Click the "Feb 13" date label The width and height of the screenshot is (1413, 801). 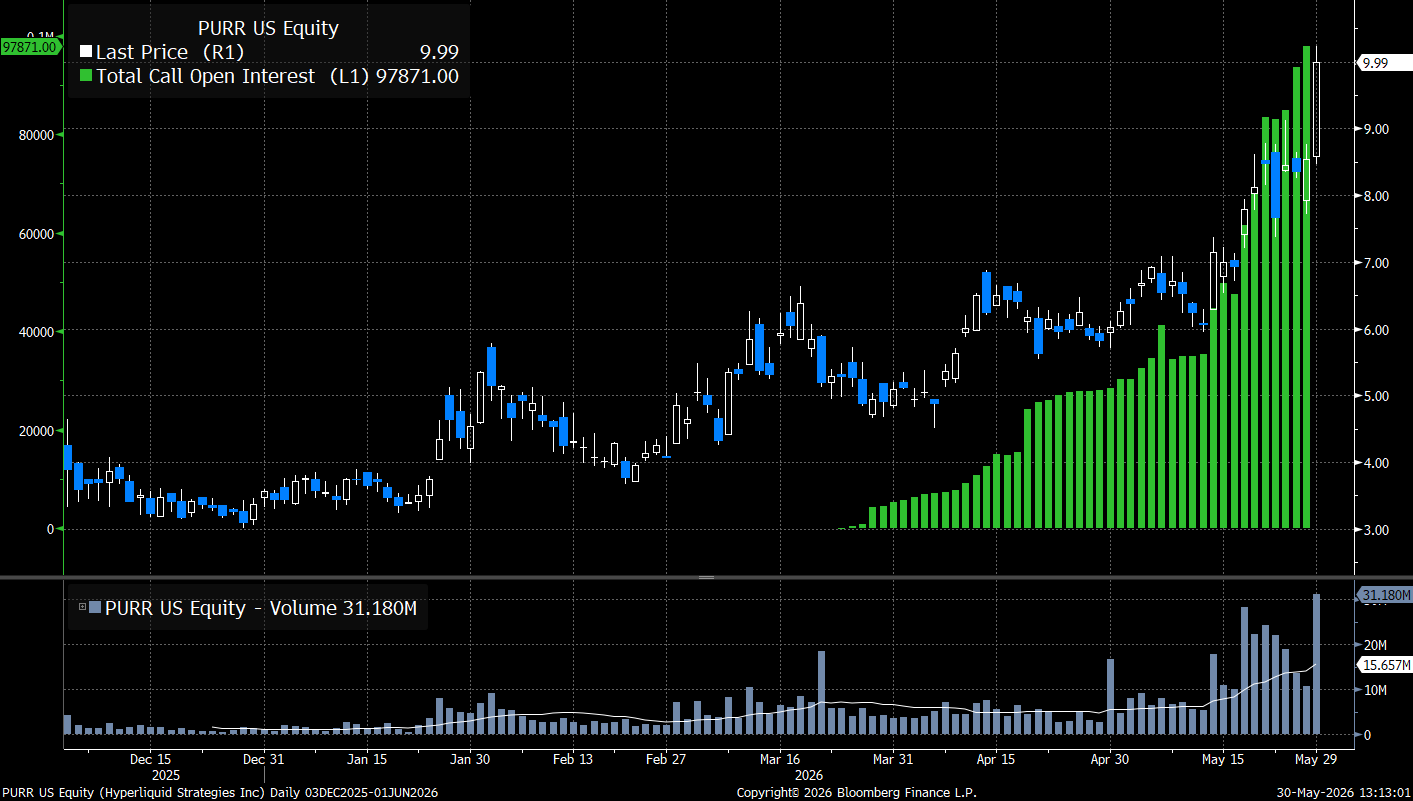[574, 759]
